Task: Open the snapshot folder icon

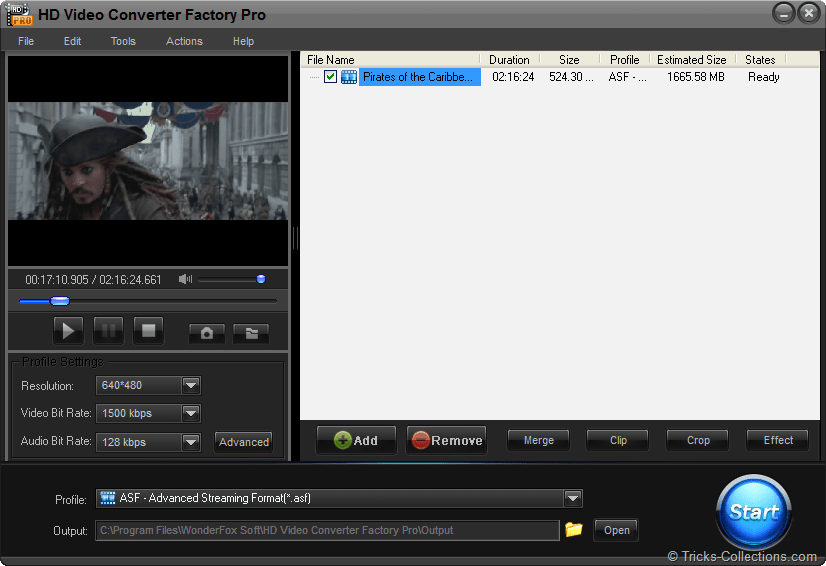Action: coord(251,333)
